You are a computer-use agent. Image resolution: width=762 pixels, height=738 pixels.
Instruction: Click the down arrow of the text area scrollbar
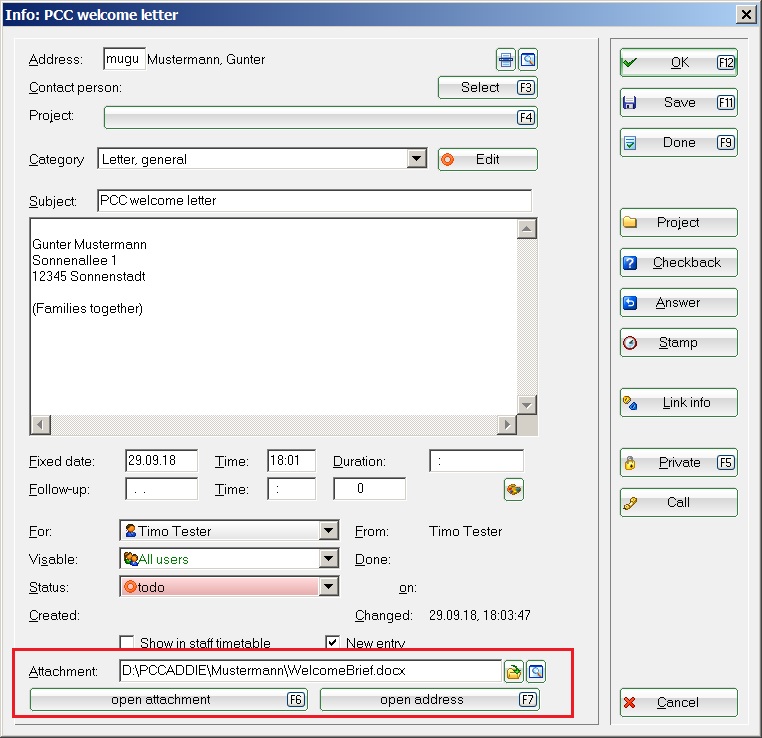click(x=527, y=404)
